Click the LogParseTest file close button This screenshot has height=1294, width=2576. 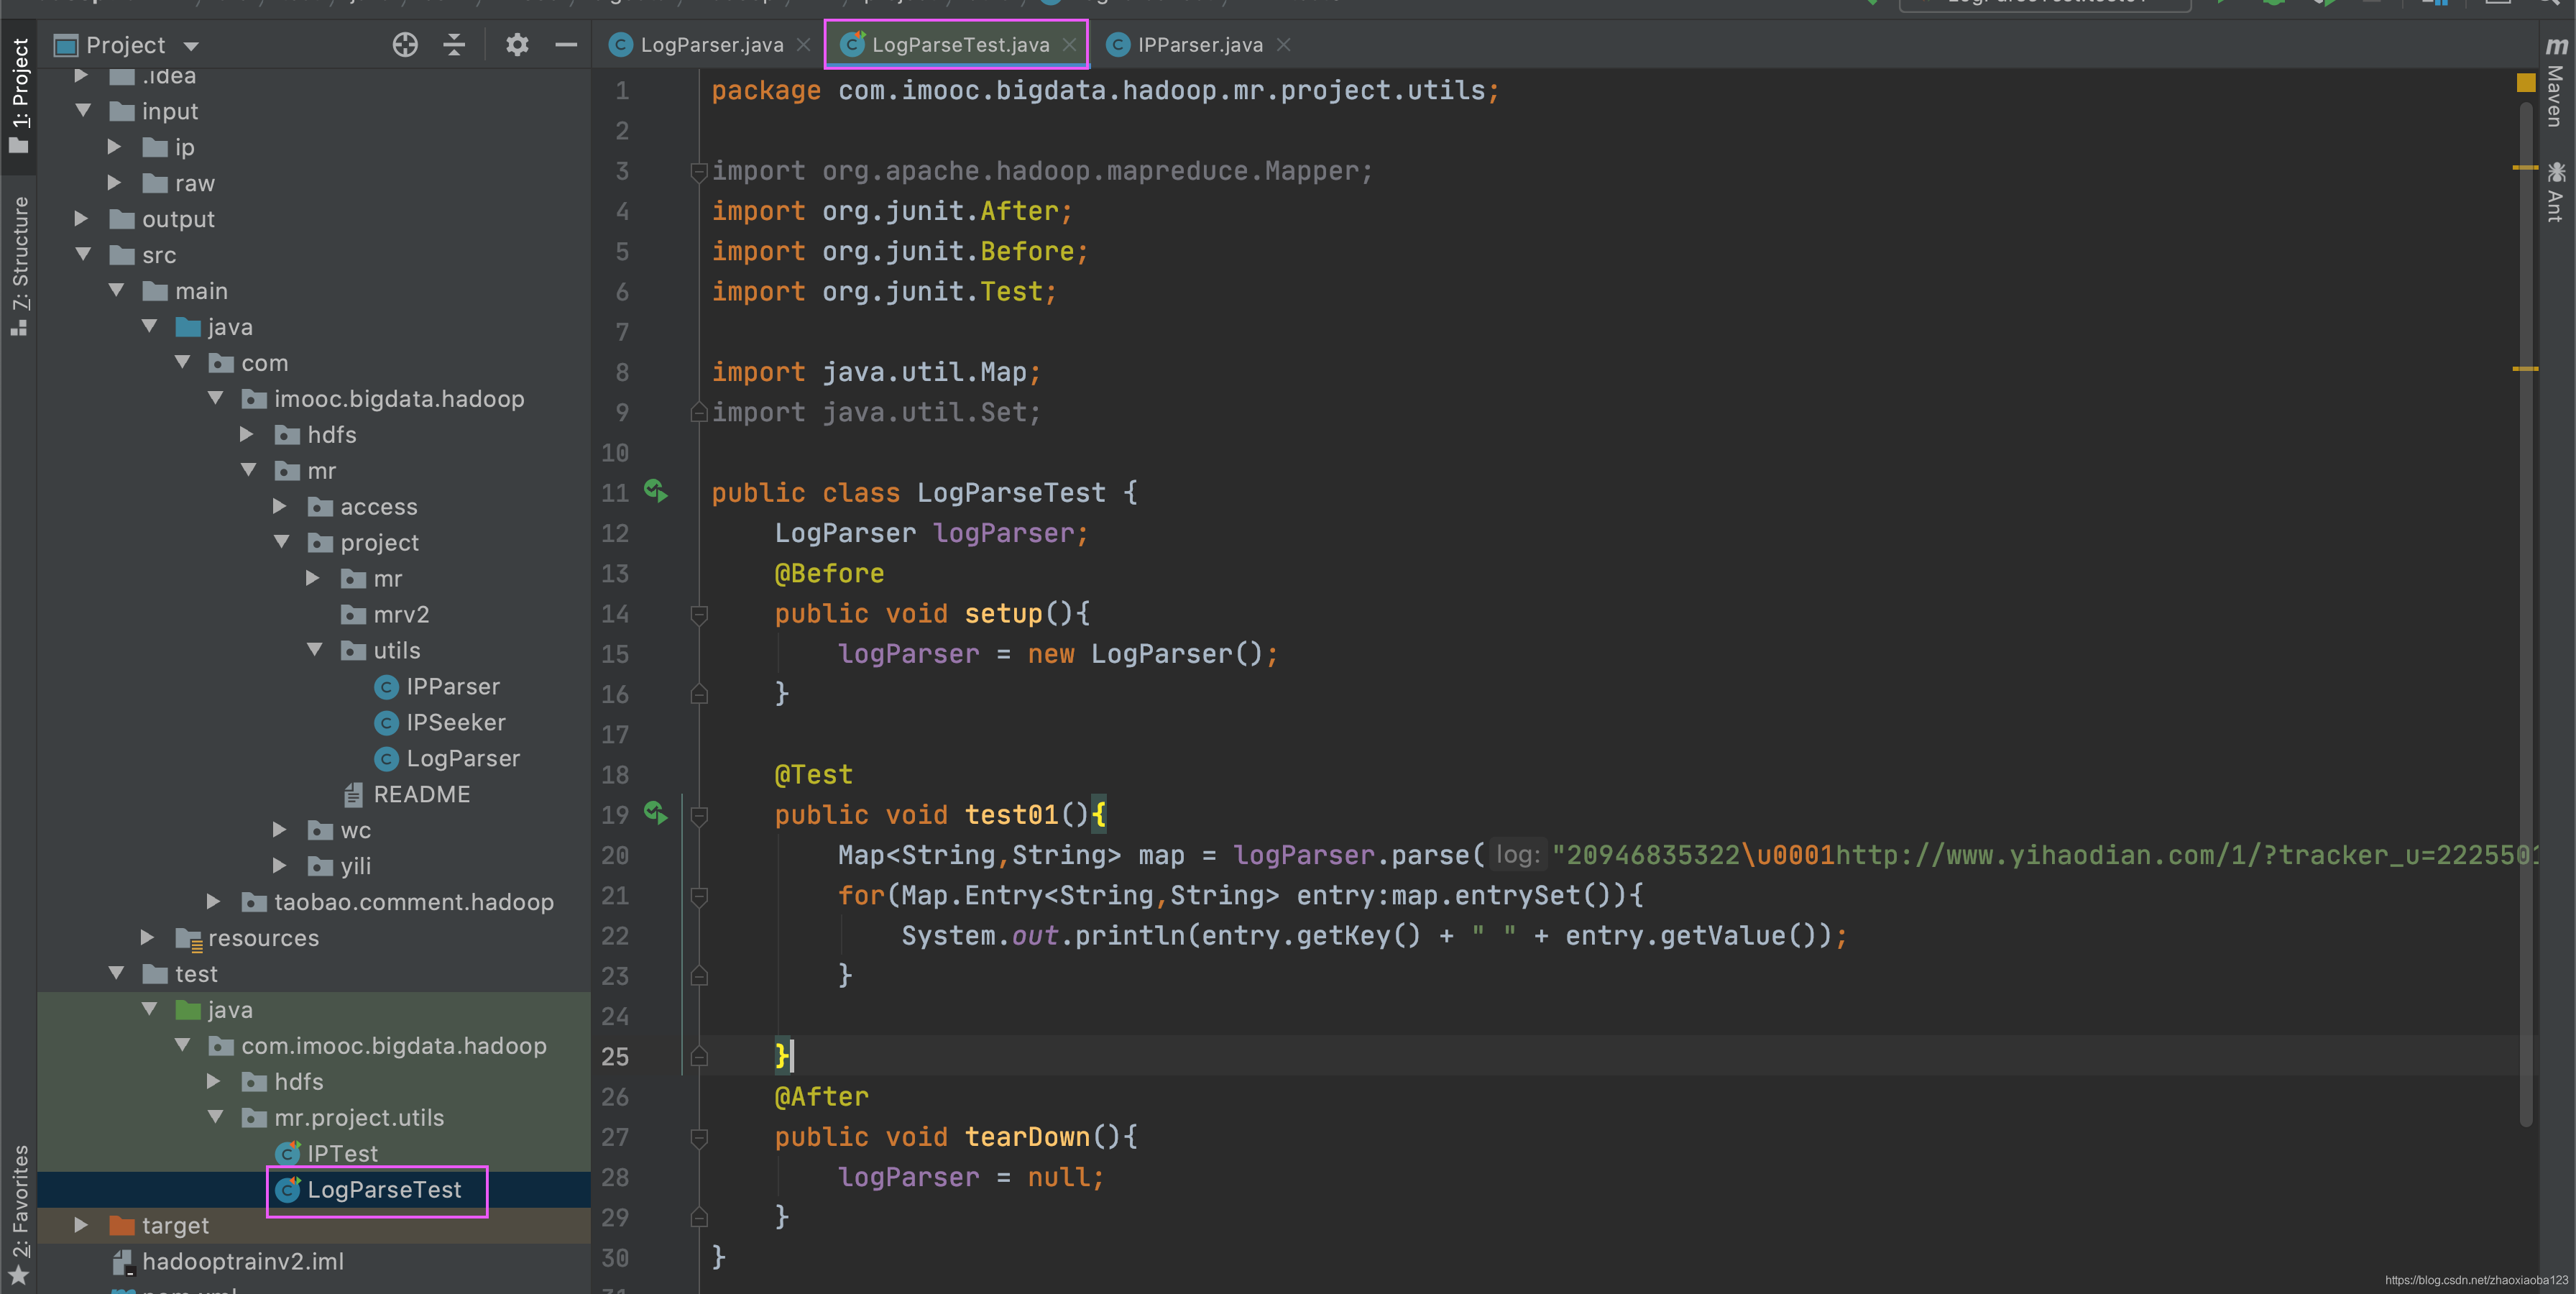coord(1070,45)
